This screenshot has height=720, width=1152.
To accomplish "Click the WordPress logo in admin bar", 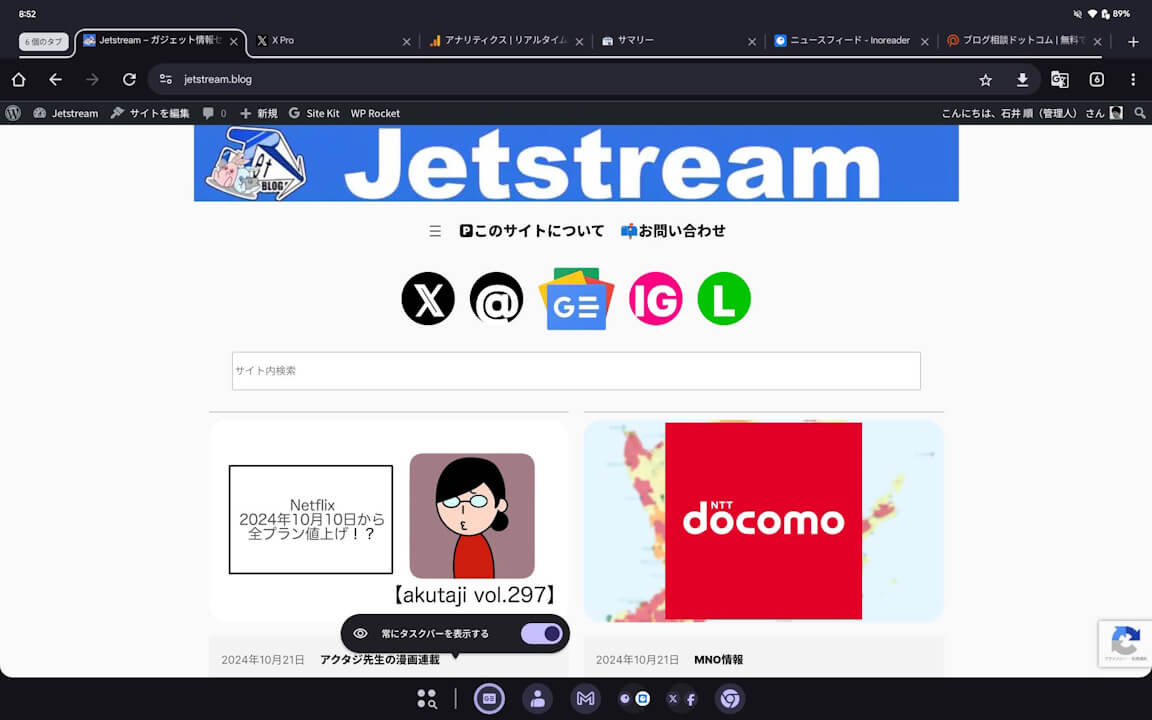I will (13, 113).
